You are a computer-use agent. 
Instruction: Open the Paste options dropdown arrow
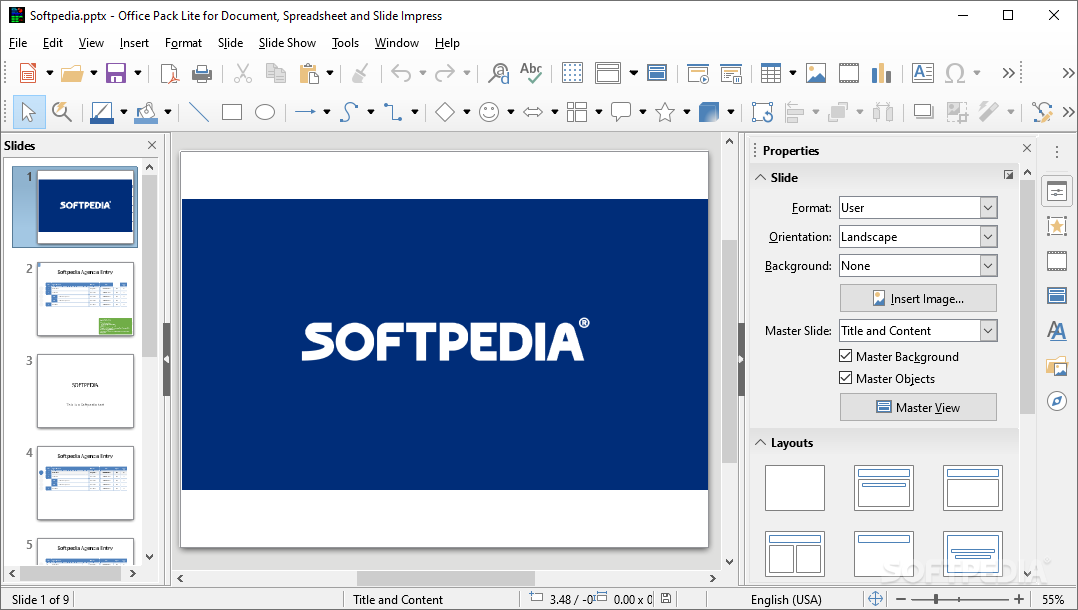330,73
